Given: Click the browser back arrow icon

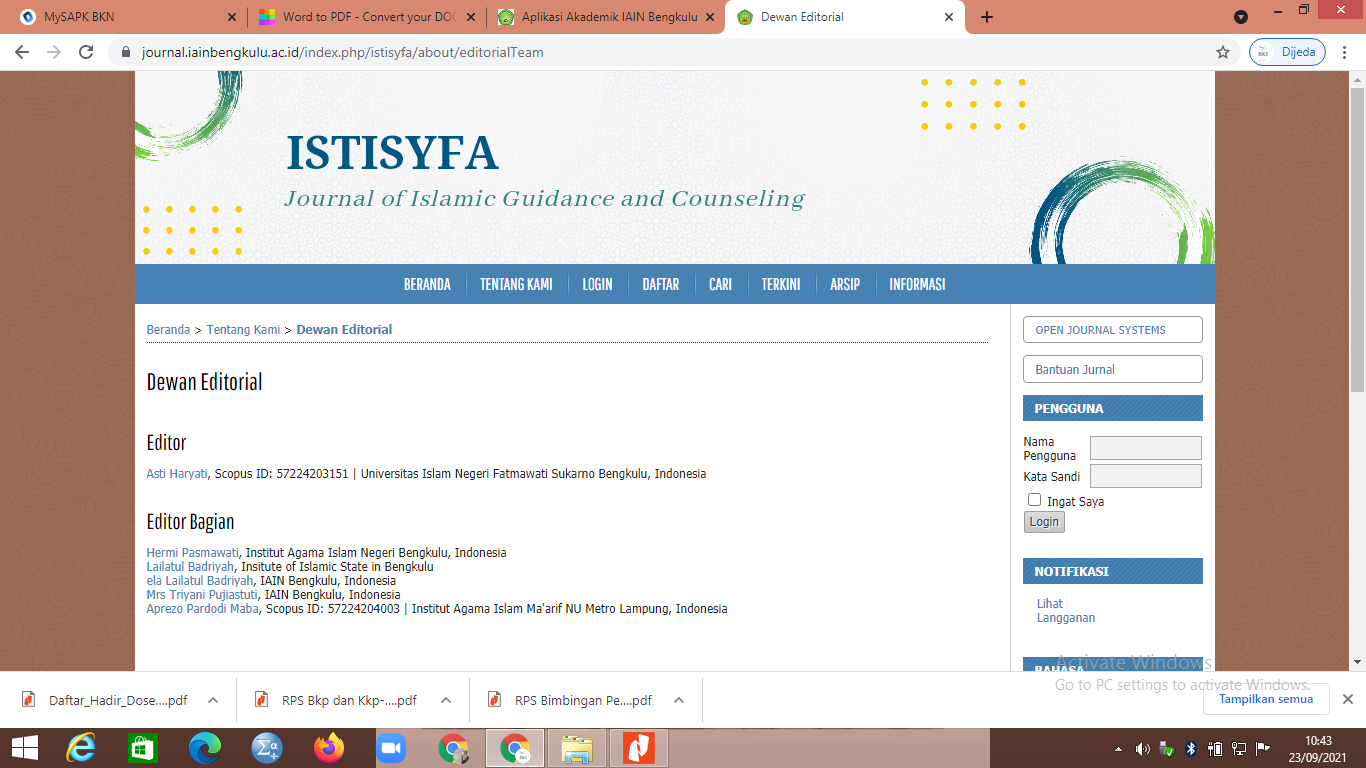Looking at the screenshot, I should [x=22, y=52].
